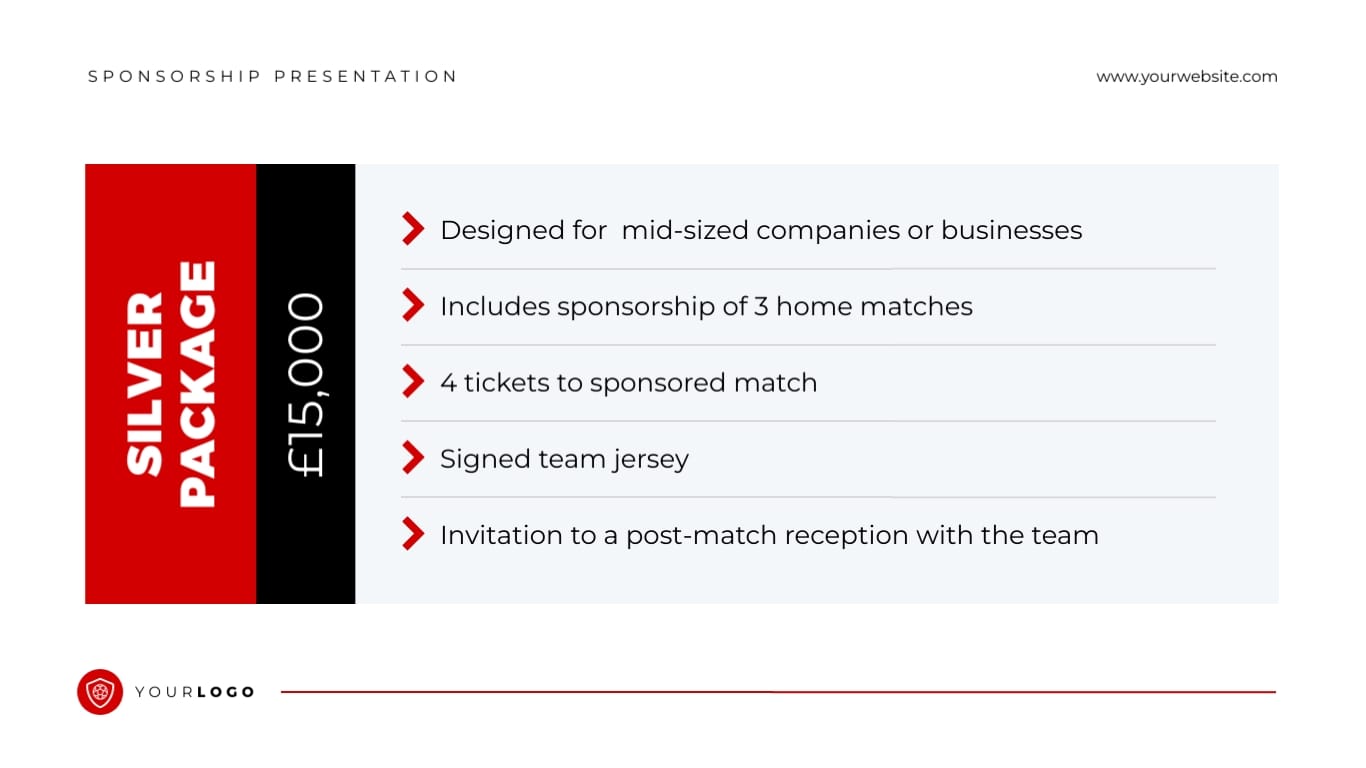This screenshot has height=768, width=1366.
Task: Click the chevron beside 'Signed team jersey'
Action: pyautogui.click(x=413, y=457)
